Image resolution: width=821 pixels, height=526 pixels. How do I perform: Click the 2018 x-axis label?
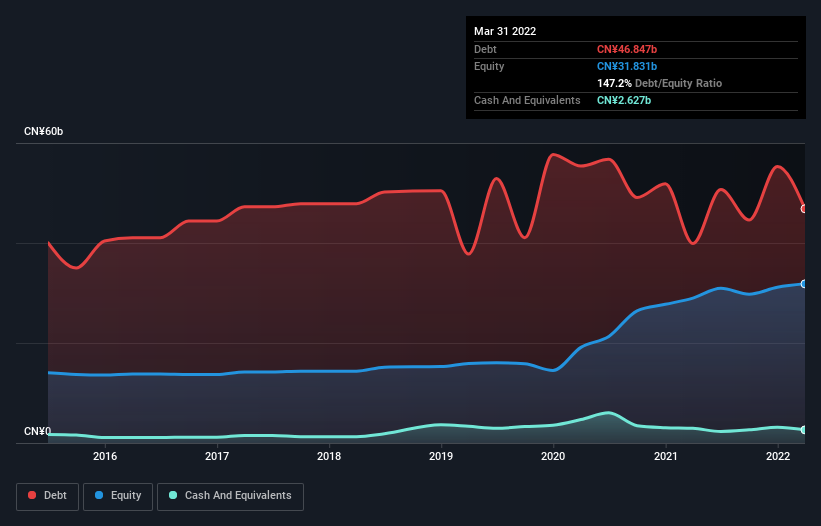329,456
